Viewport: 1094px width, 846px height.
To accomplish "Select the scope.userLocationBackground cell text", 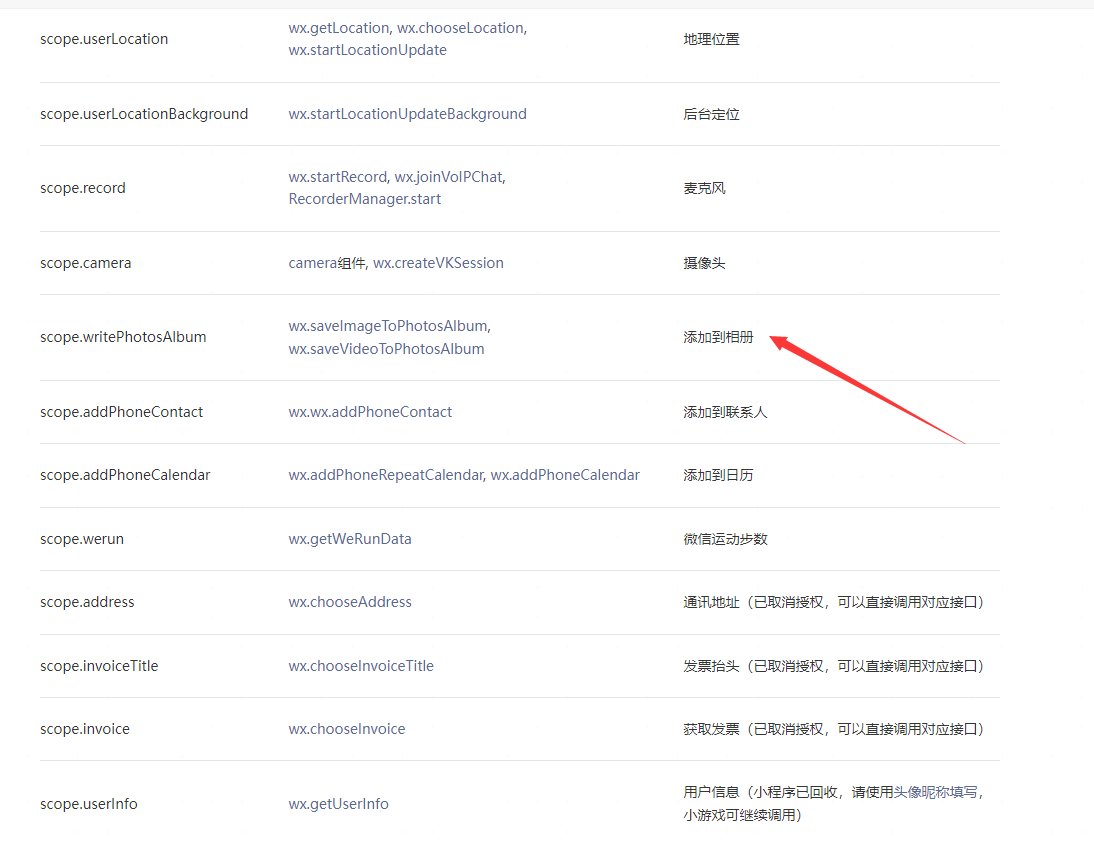I will click(x=144, y=114).
